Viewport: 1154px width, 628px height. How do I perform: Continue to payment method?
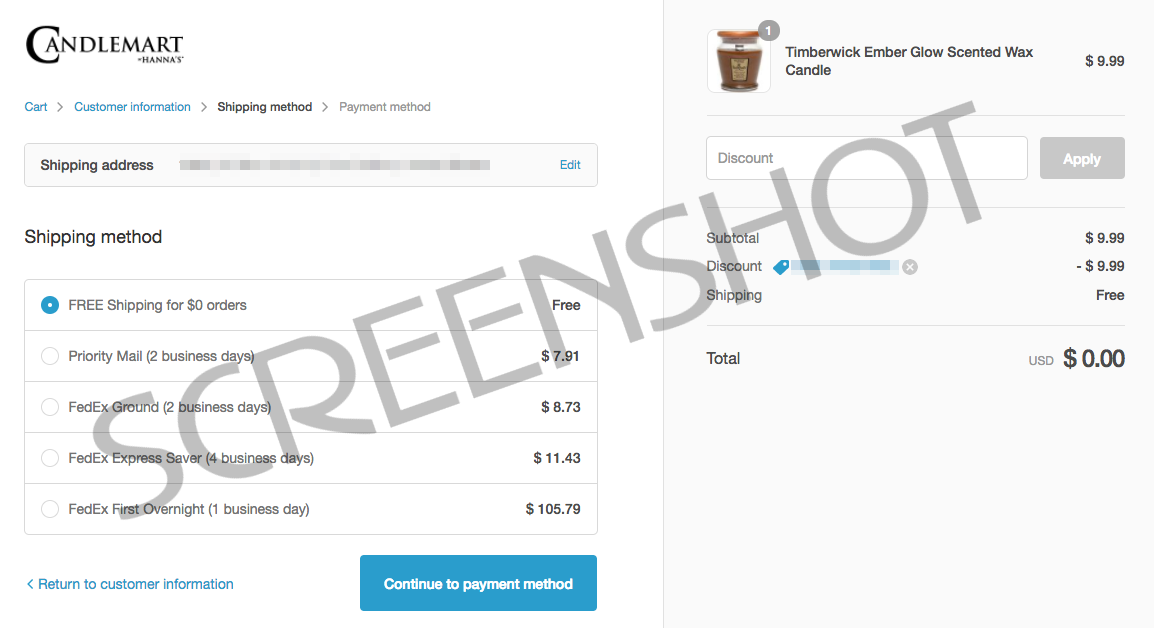coord(478,583)
